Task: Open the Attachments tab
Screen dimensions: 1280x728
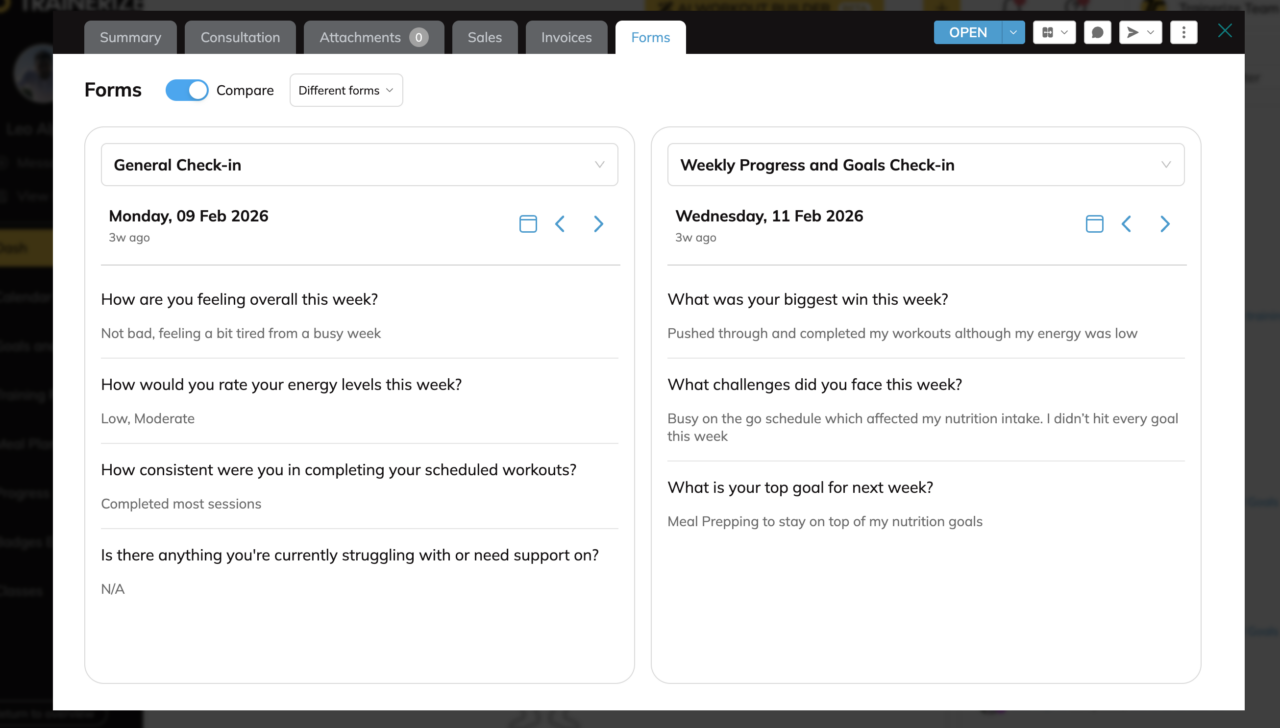Action: pyautogui.click(x=373, y=38)
